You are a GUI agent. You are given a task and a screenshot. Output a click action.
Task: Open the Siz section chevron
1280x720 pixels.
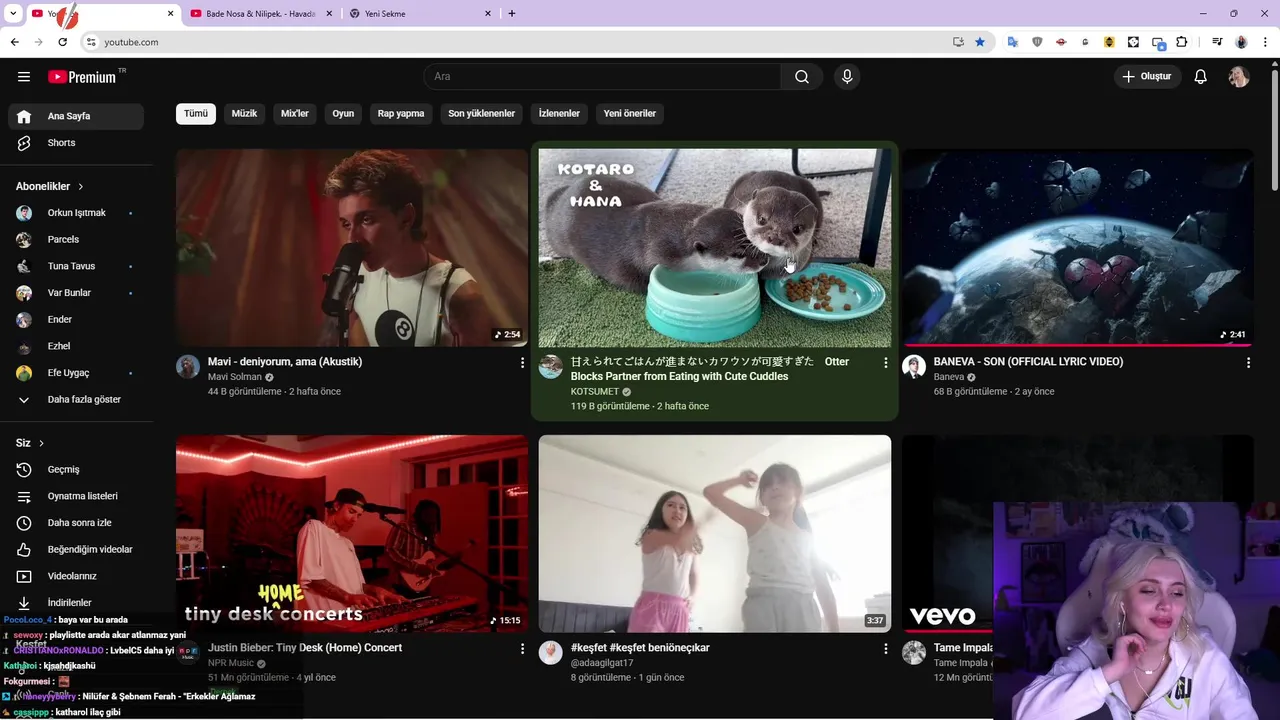pos(41,443)
